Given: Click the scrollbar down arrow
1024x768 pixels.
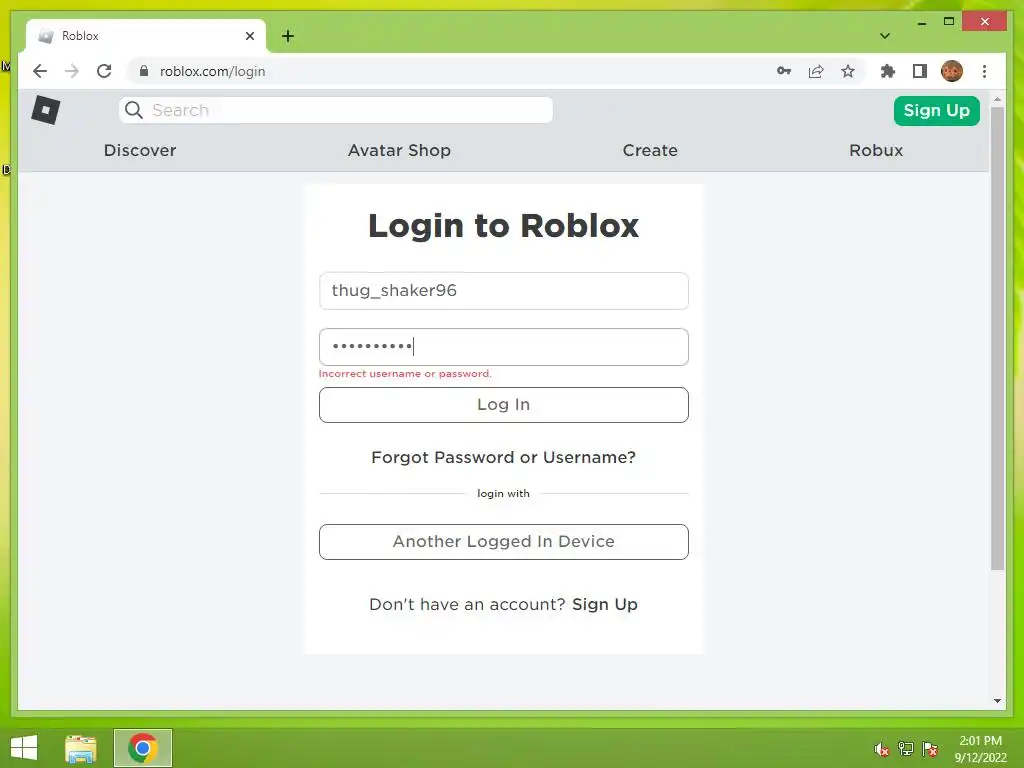Looking at the screenshot, I should pos(997,701).
